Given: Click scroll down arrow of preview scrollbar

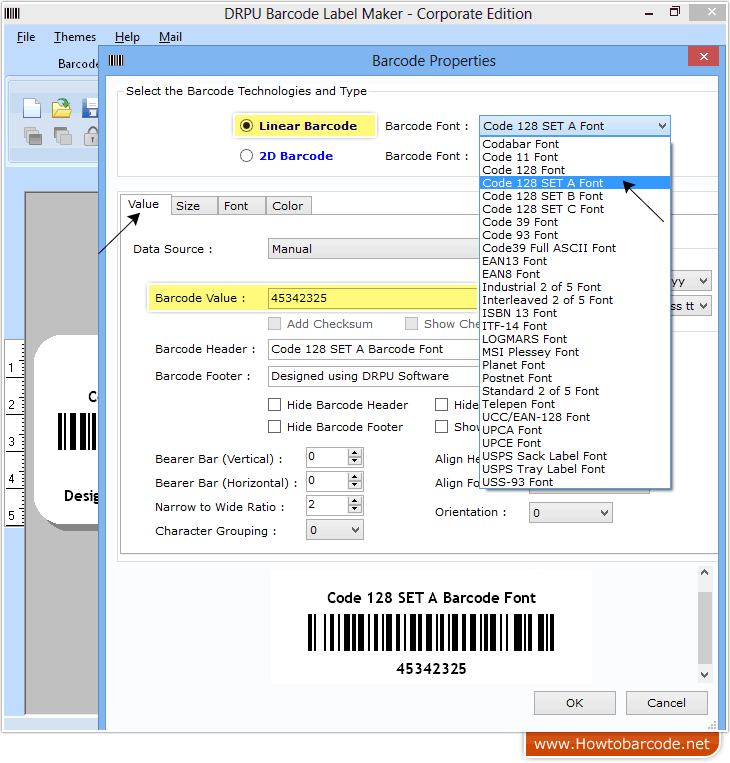Looking at the screenshot, I should pos(704,674).
